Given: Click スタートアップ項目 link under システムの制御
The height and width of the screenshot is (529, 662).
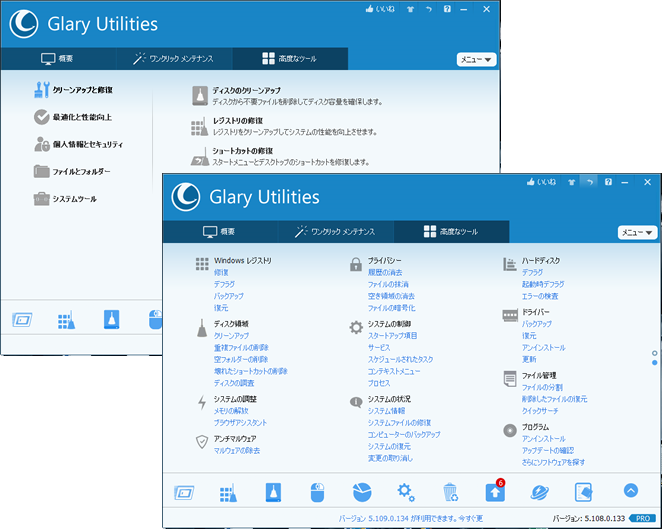Looking at the screenshot, I should pos(393,336).
